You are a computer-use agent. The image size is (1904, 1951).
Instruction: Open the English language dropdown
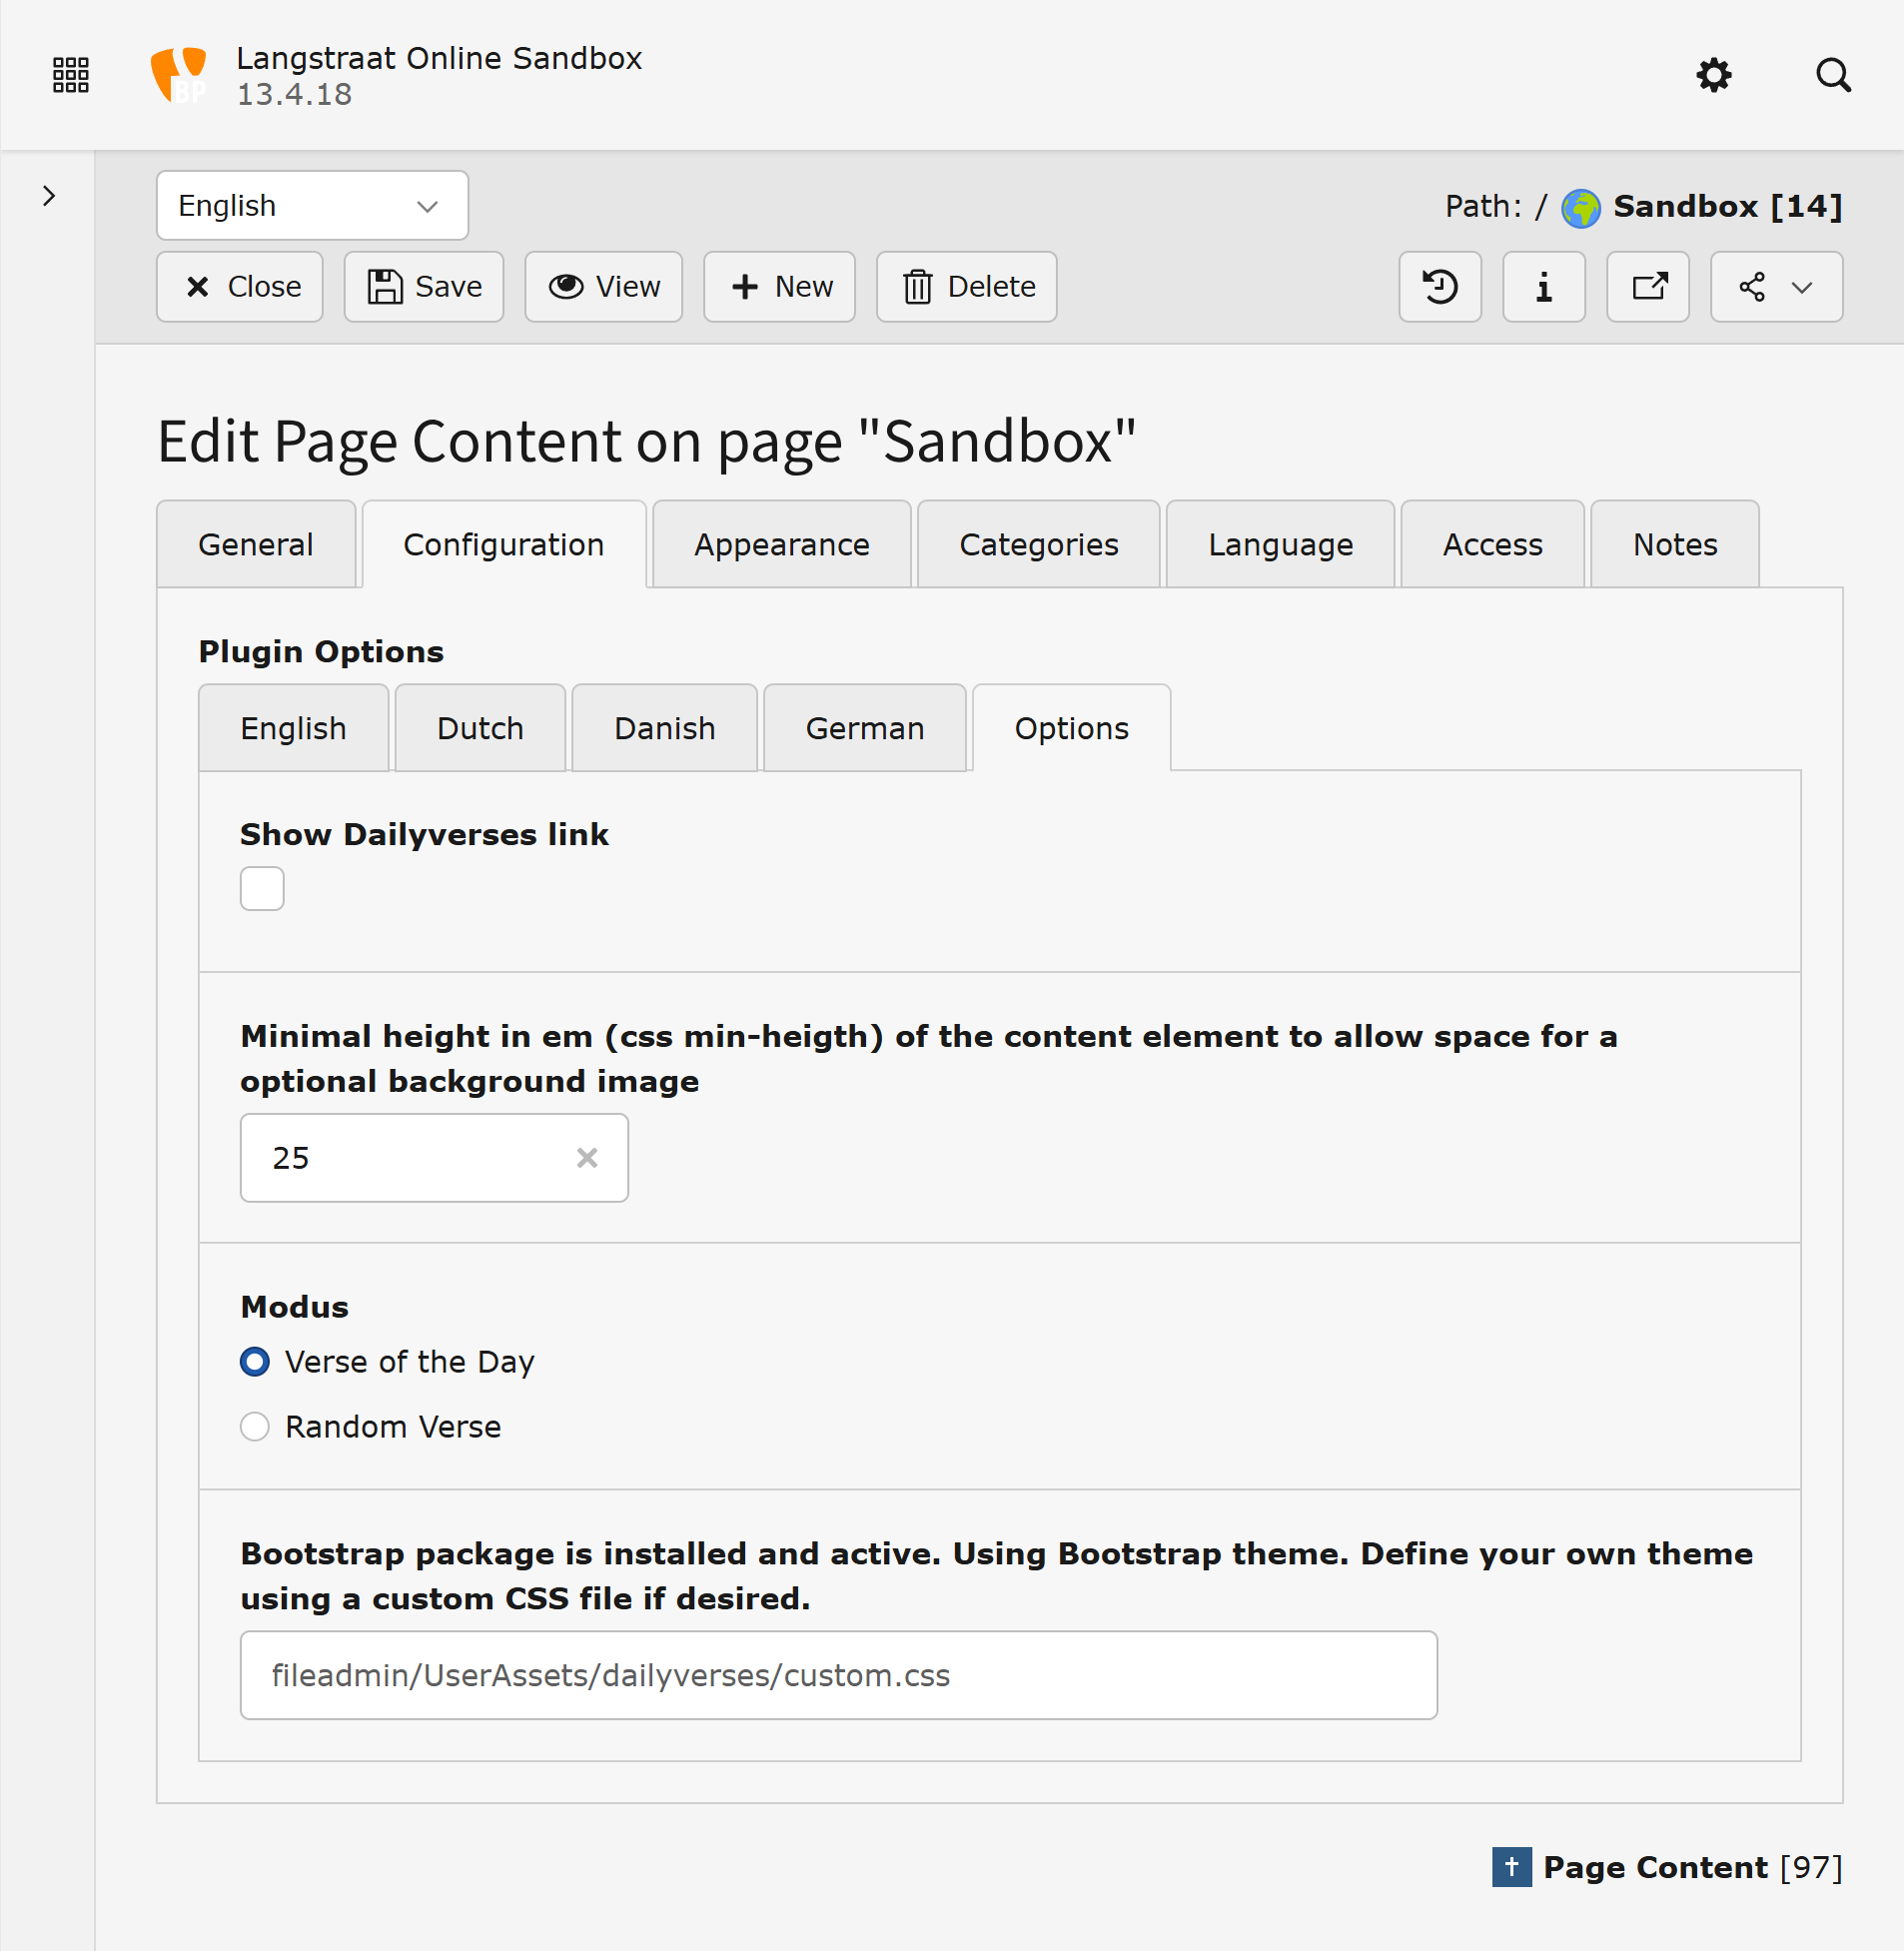(311, 205)
